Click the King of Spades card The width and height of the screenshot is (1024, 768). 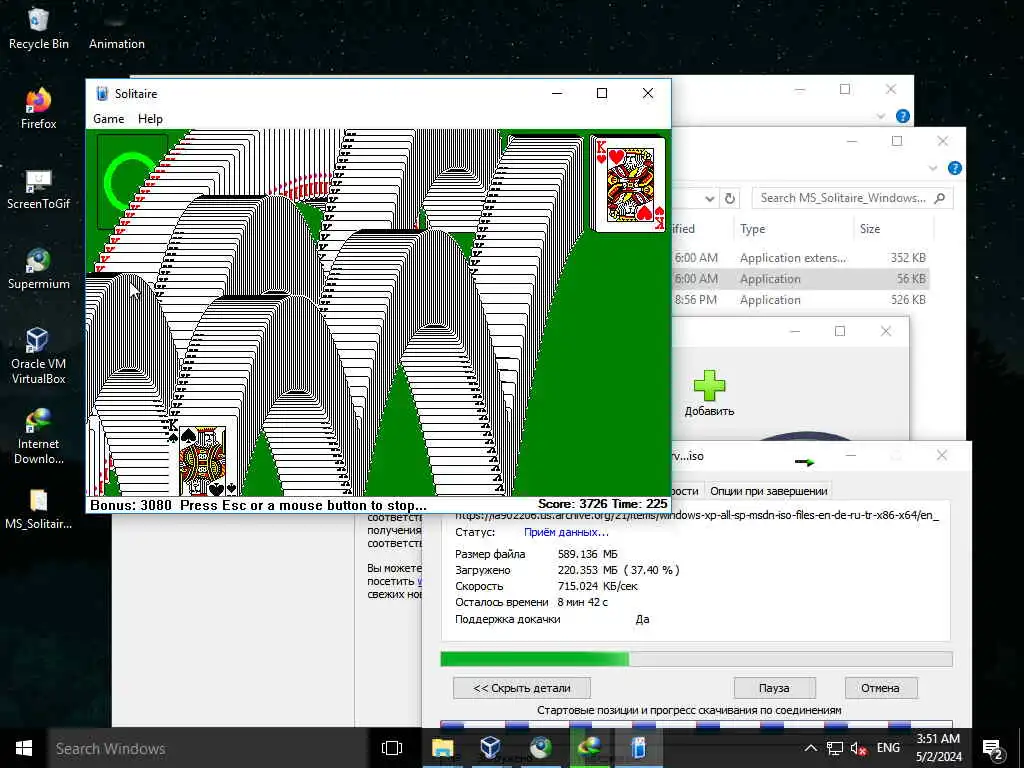pyautogui.click(x=204, y=458)
